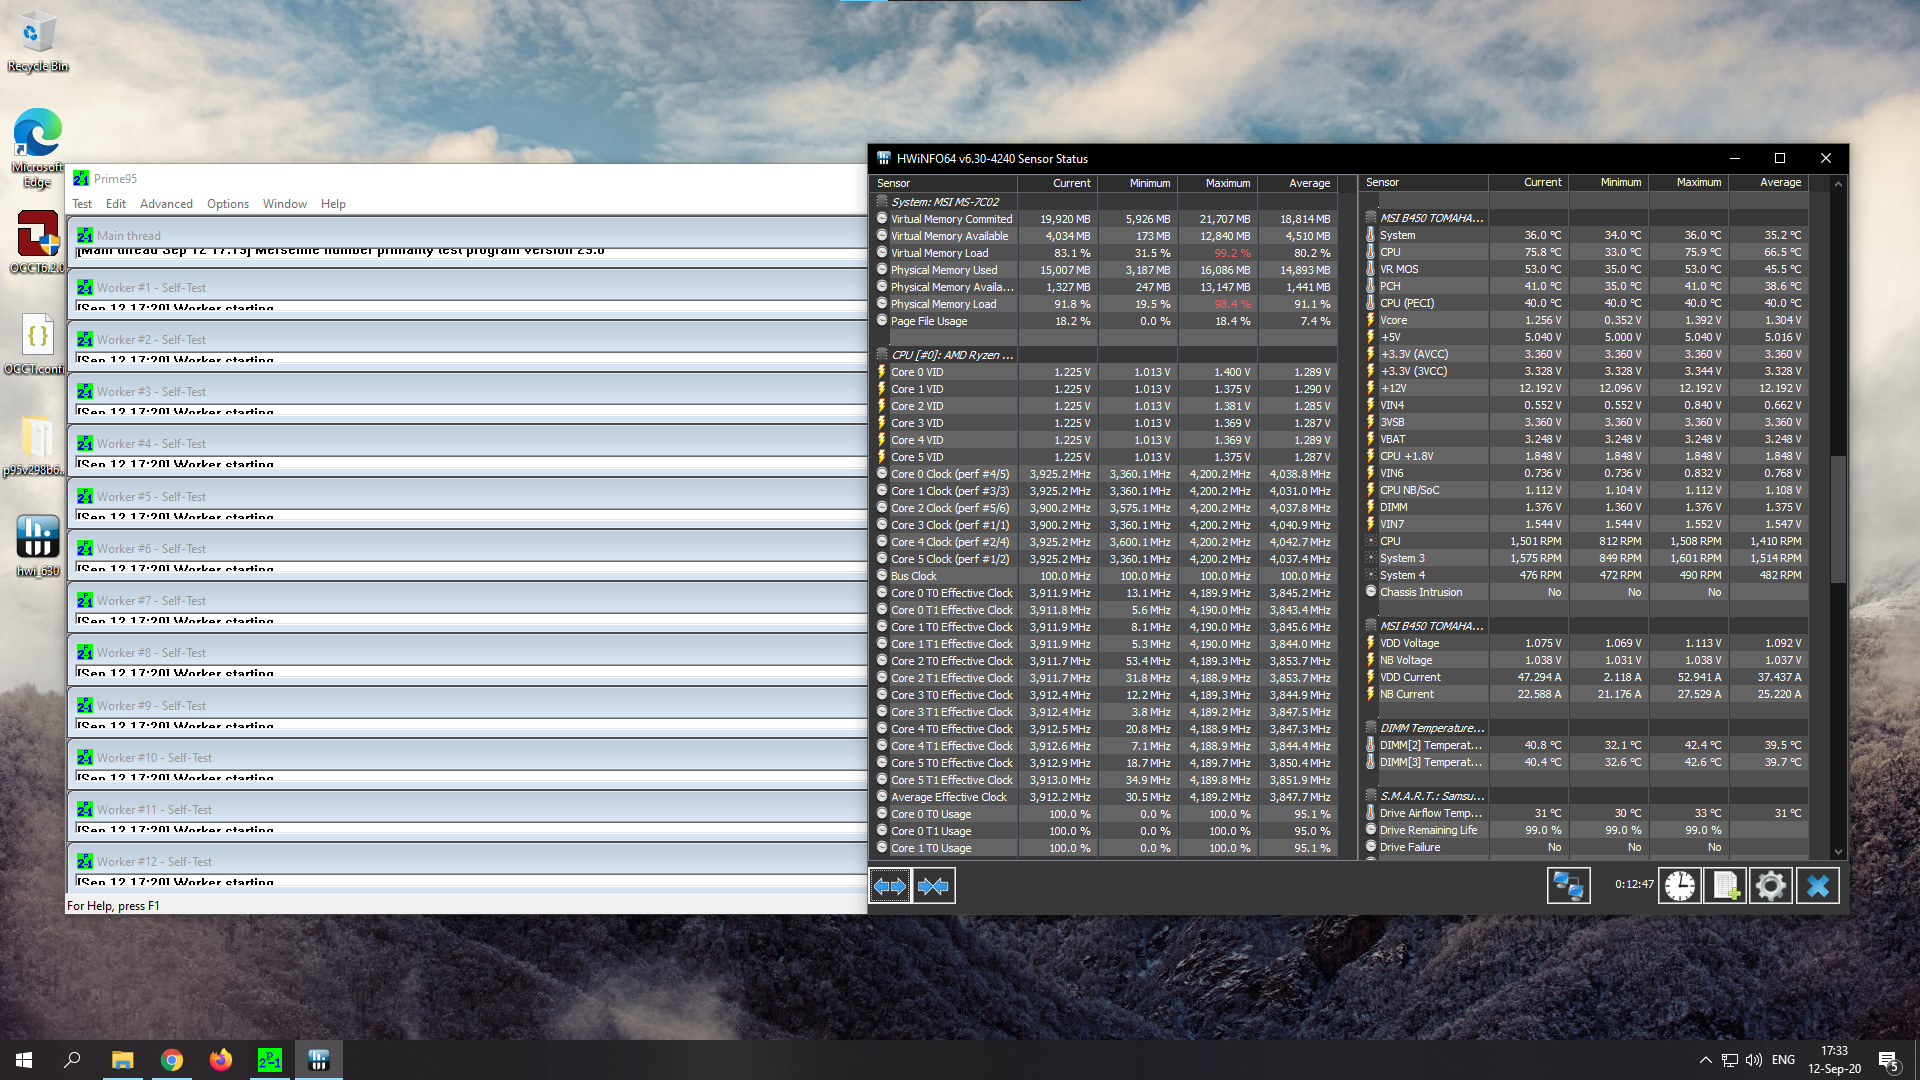Click the volume speaker tray icon
The height and width of the screenshot is (1080, 1920).
pyautogui.click(x=1753, y=1060)
